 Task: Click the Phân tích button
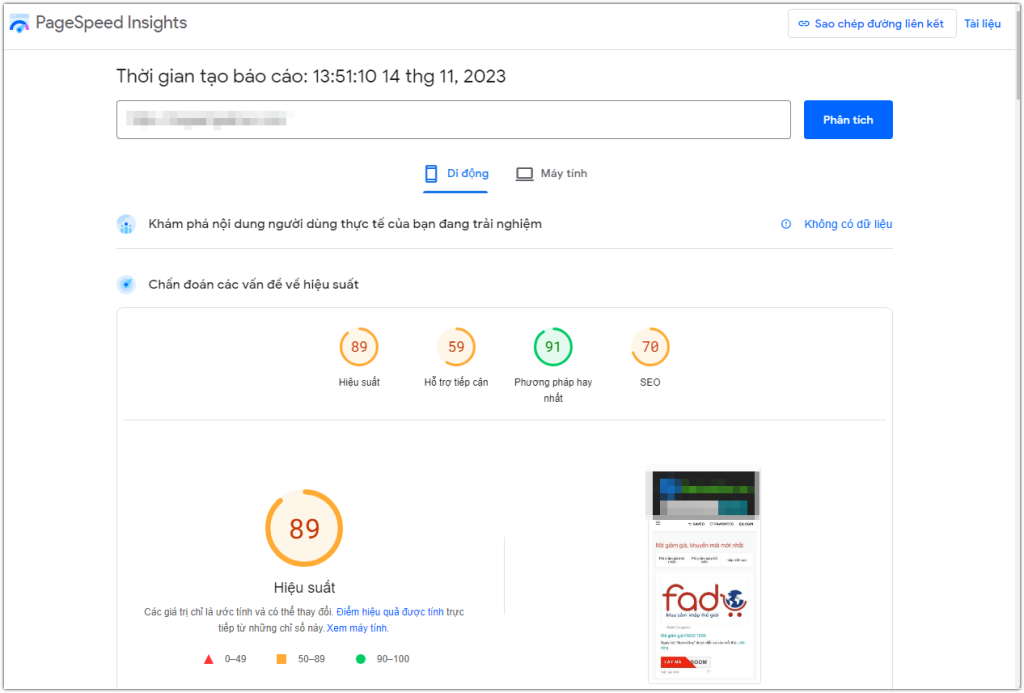848,120
